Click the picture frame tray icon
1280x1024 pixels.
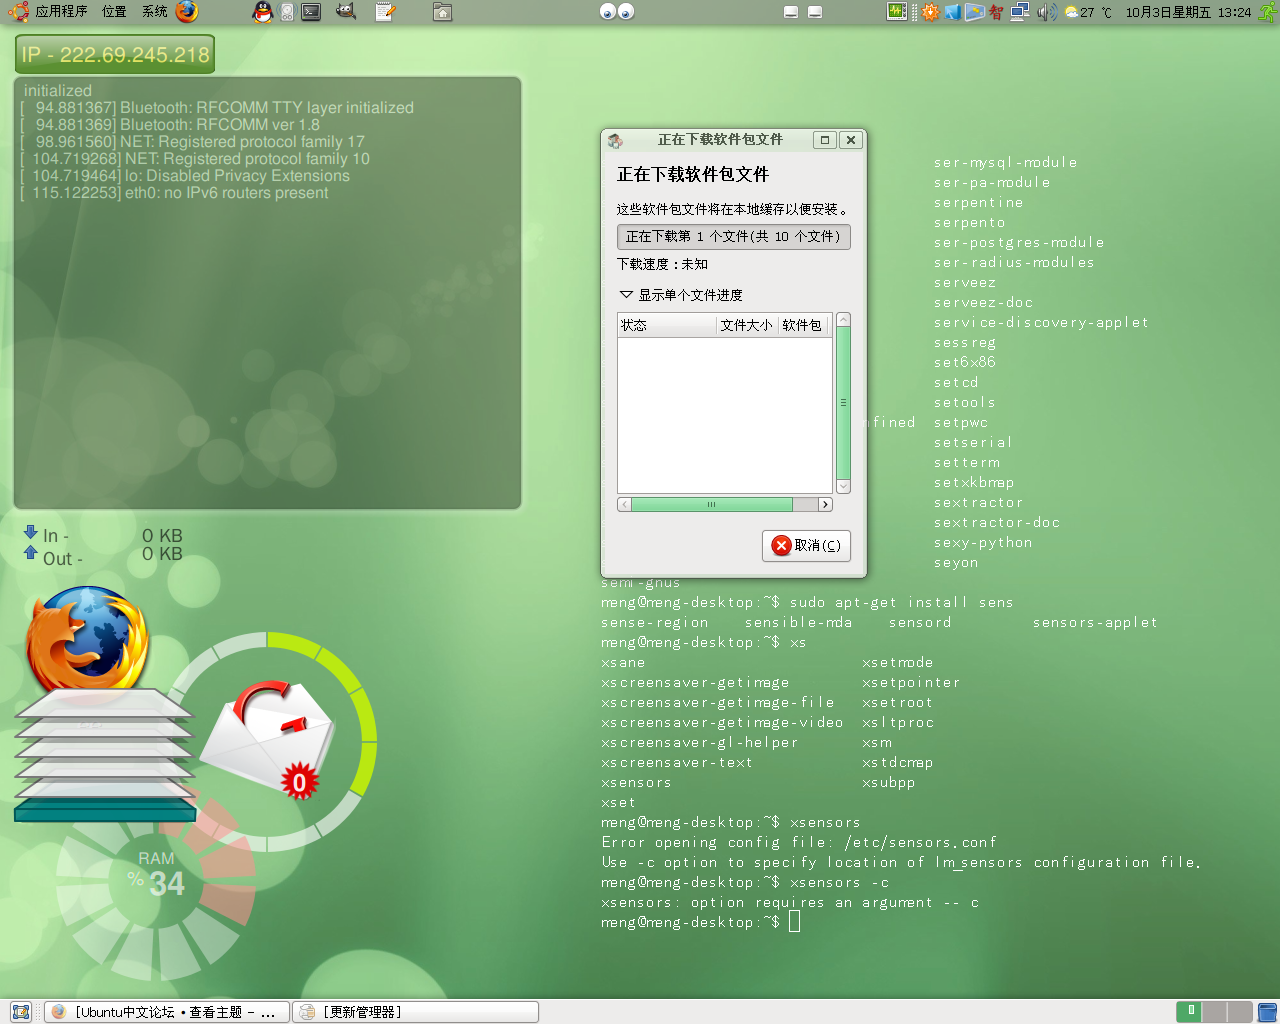coord(975,12)
